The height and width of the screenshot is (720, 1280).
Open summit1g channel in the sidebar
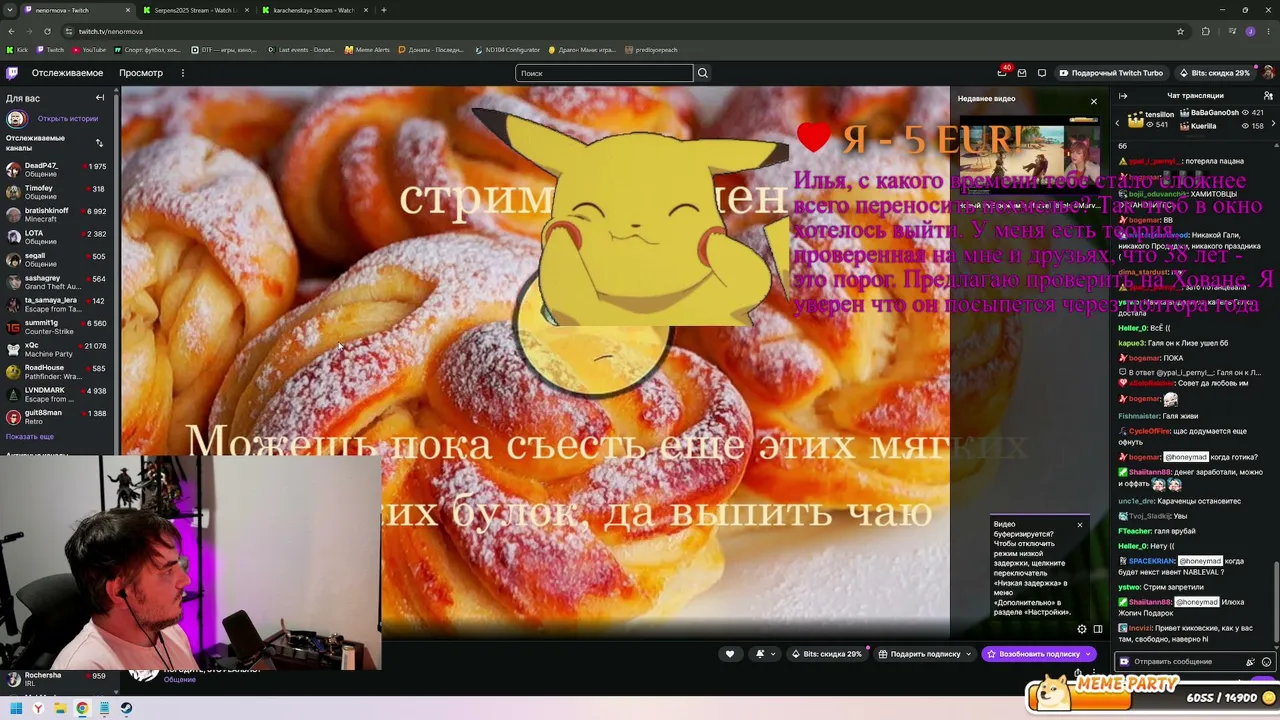(x=58, y=327)
